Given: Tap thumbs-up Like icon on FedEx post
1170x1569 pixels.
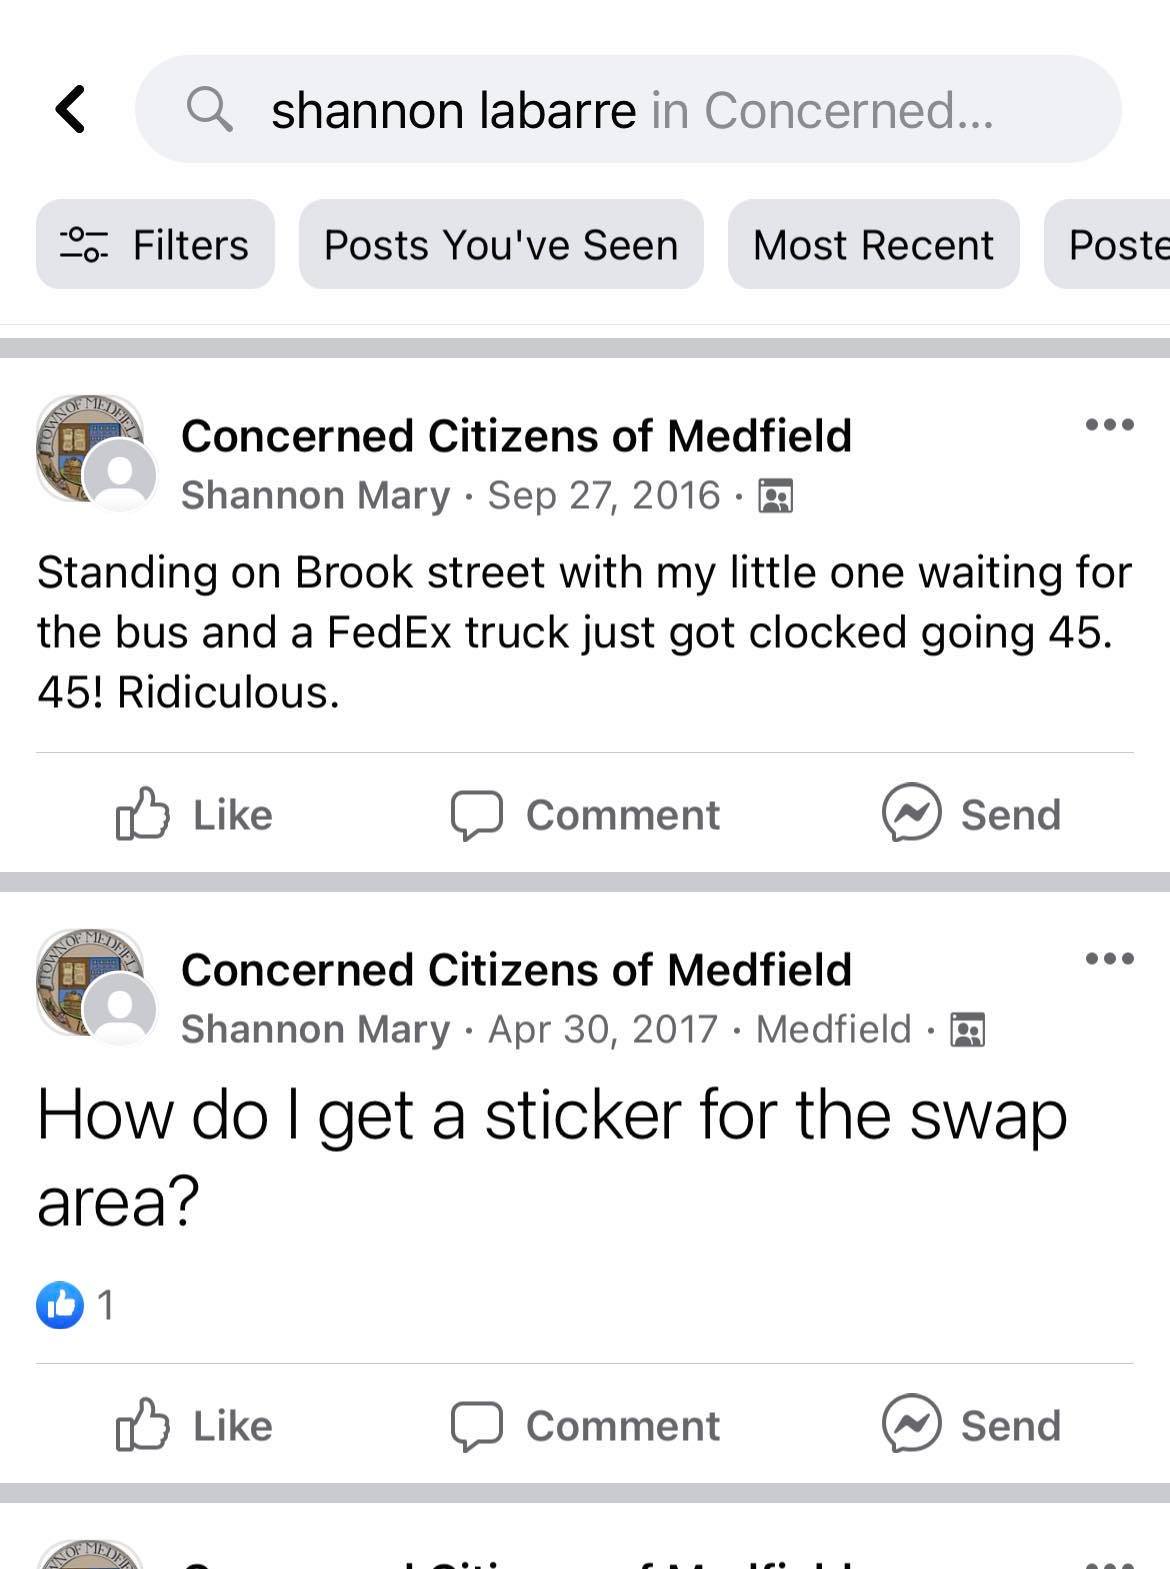Looking at the screenshot, I should 142,813.
